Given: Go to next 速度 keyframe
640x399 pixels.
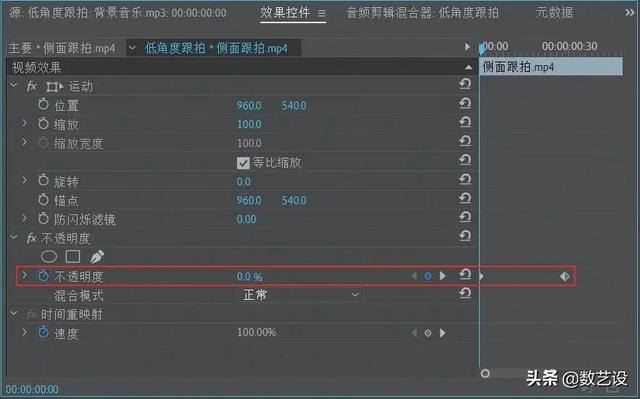Looking at the screenshot, I should [x=442, y=333].
